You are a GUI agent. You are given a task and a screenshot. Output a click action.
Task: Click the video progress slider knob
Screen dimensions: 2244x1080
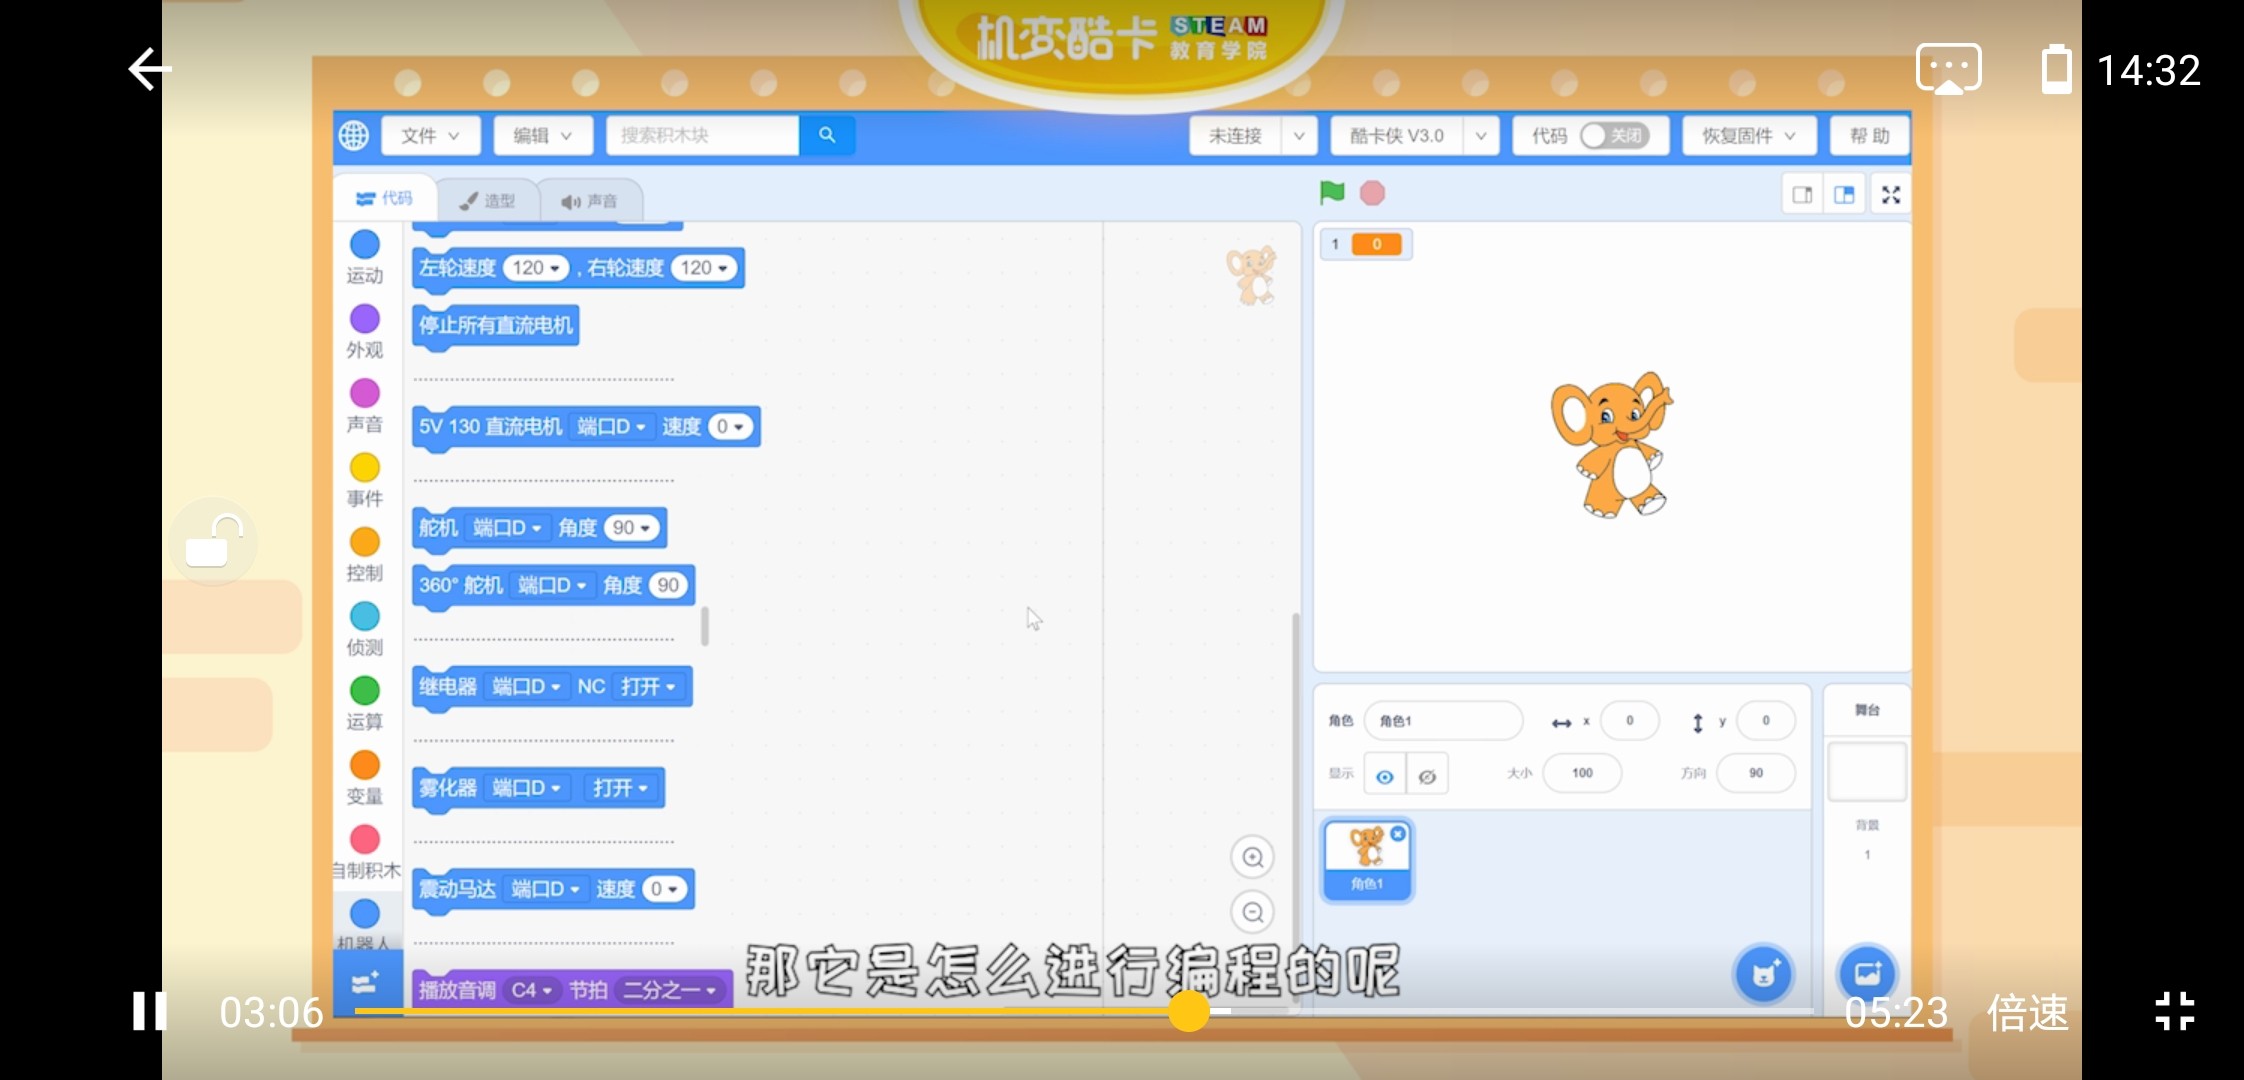point(1189,1011)
